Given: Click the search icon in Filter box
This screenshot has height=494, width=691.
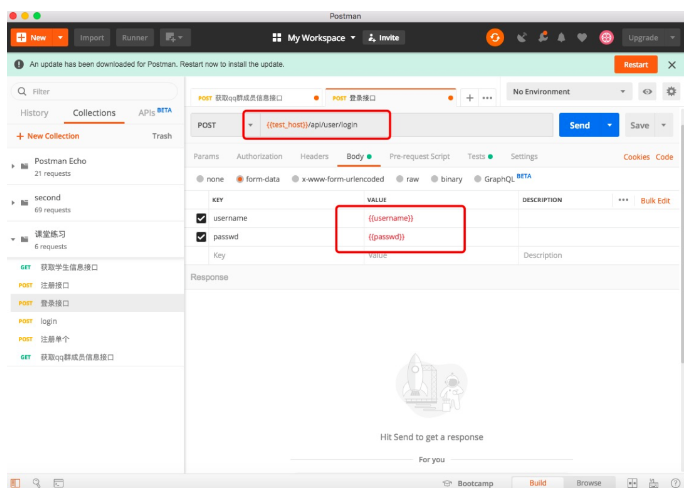Looking at the screenshot, I should [x=22, y=91].
